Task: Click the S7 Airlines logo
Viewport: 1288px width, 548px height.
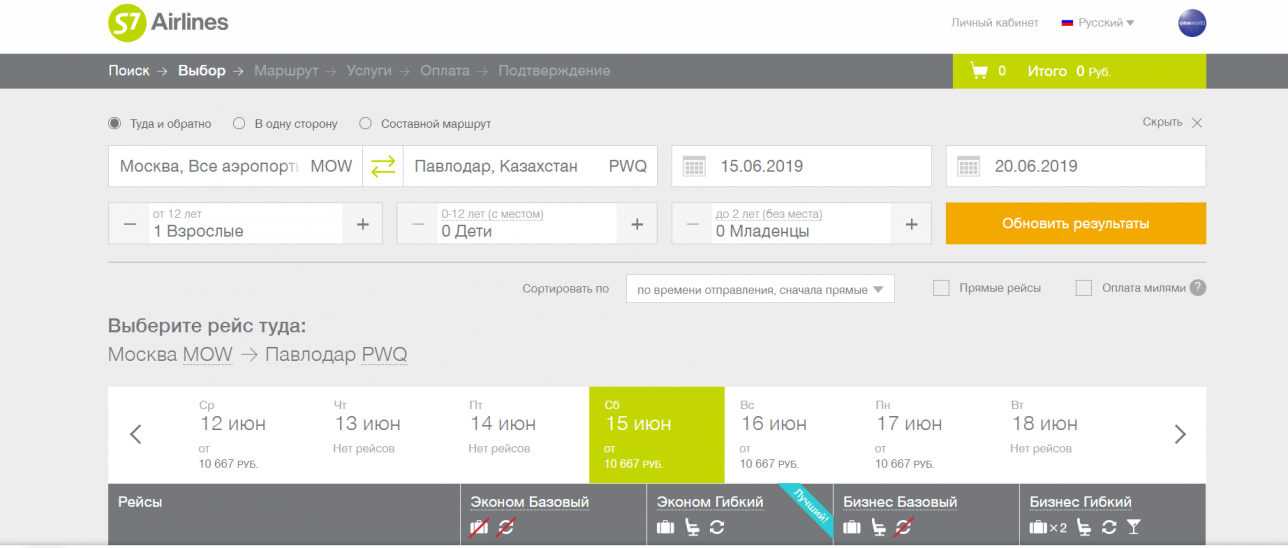Action: pos(168,22)
